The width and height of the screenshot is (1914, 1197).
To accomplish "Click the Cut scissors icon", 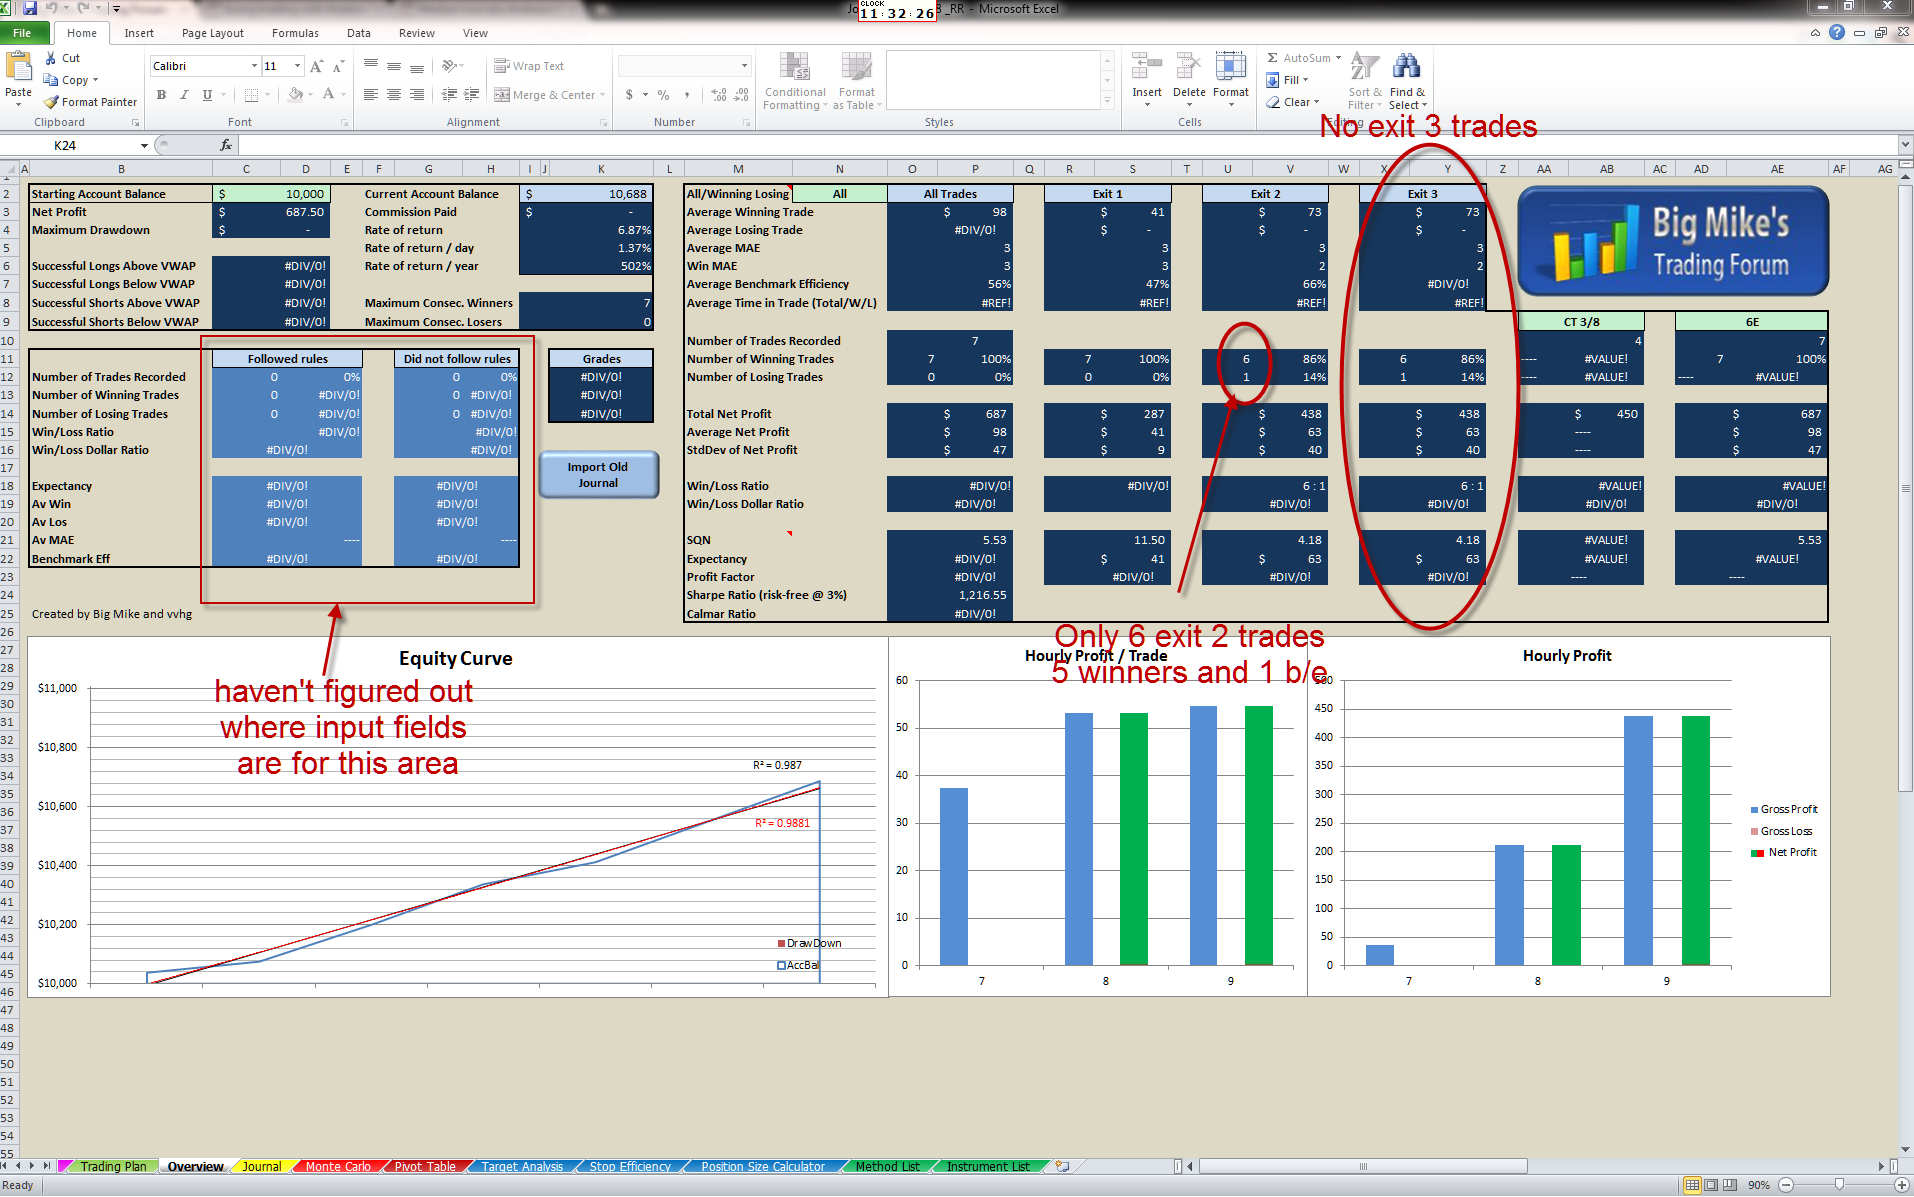I will 51,58.
